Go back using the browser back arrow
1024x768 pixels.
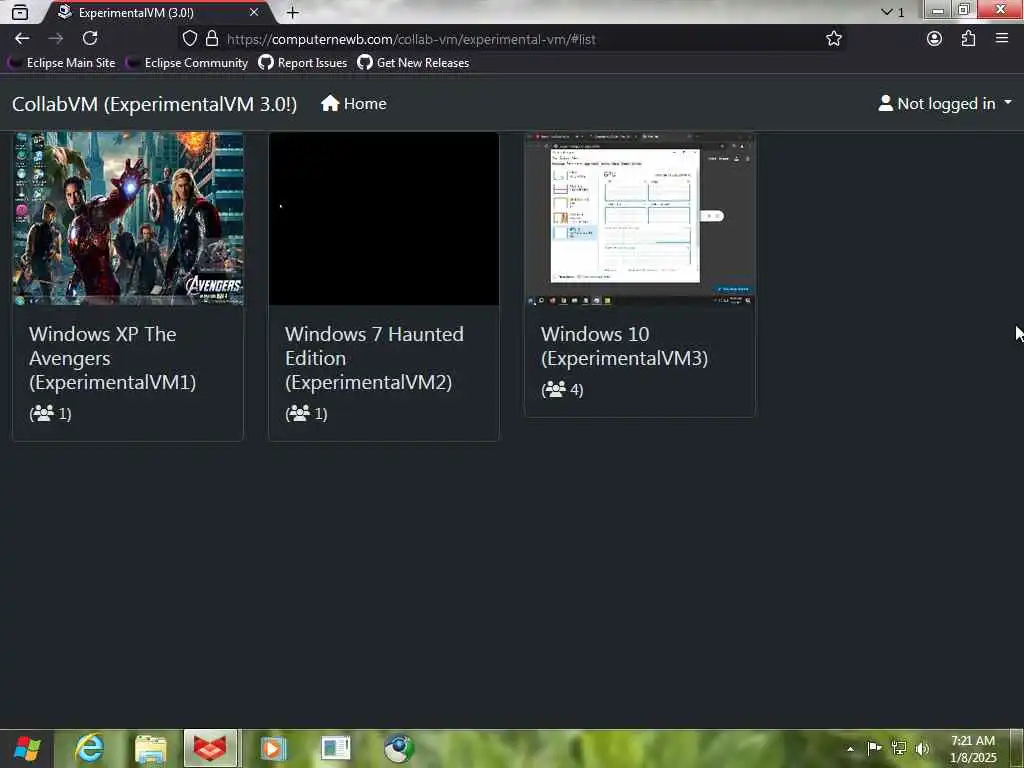(22, 39)
